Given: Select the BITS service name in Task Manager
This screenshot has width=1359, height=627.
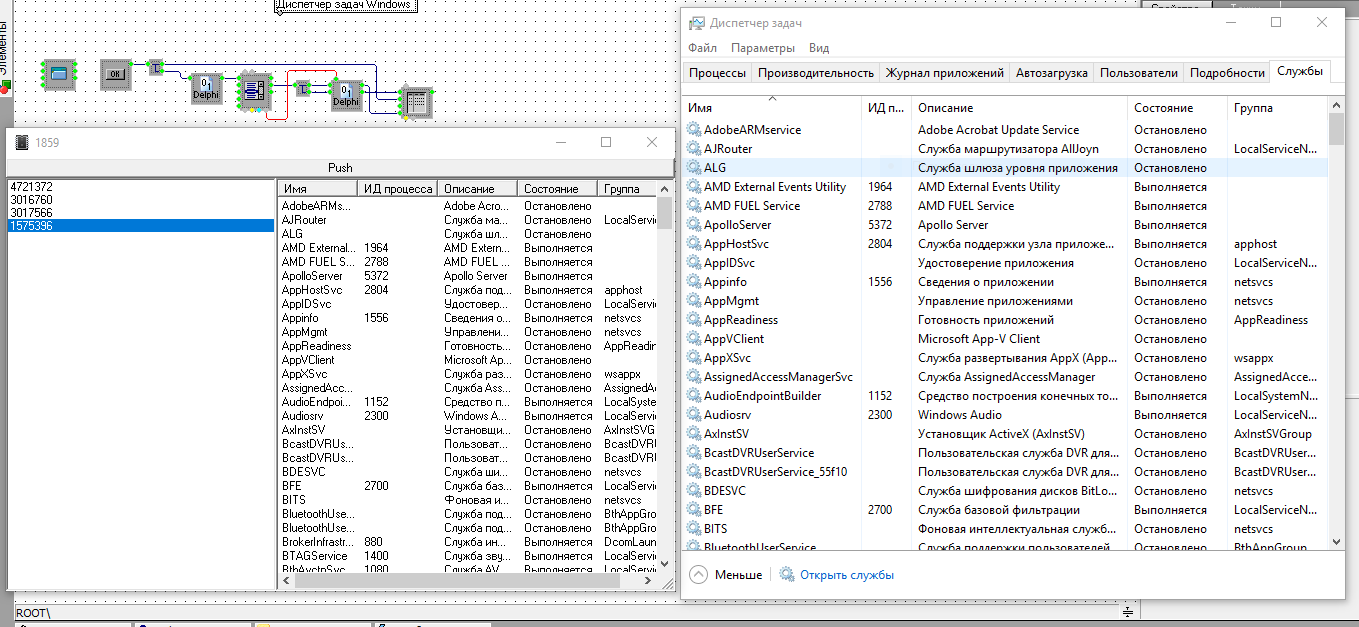Looking at the screenshot, I should pos(716,529).
